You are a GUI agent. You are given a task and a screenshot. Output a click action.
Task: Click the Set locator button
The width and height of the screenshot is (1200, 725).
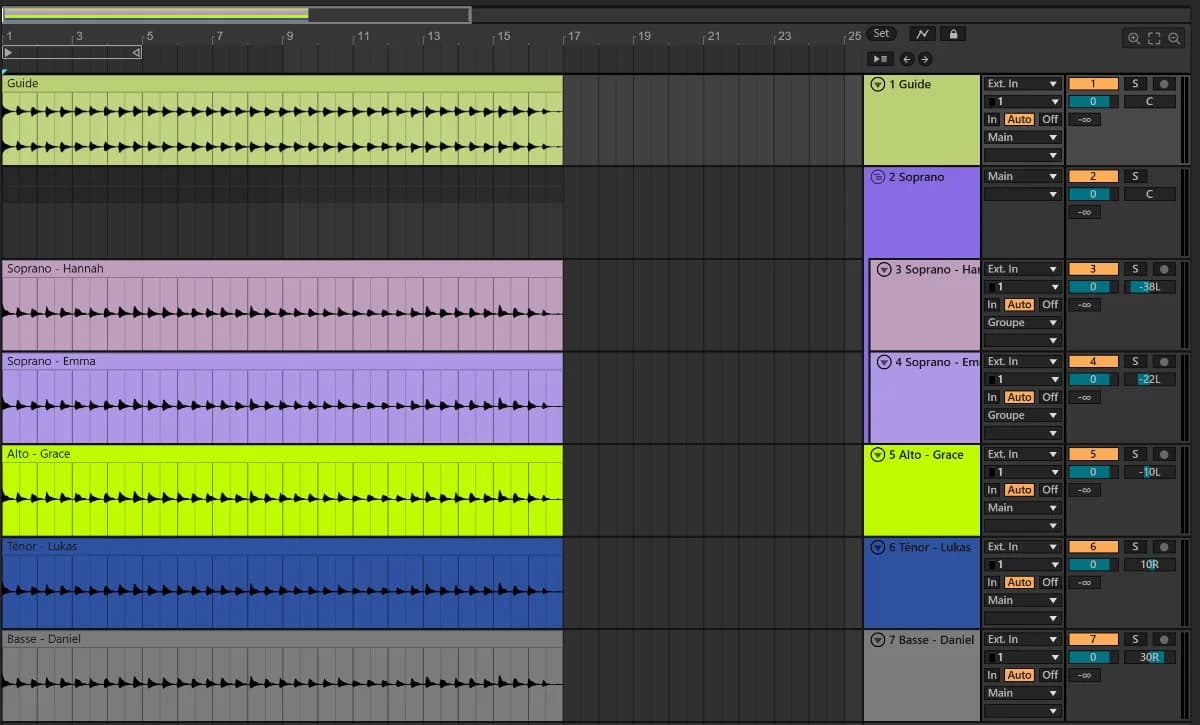click(x=881, y=34)
